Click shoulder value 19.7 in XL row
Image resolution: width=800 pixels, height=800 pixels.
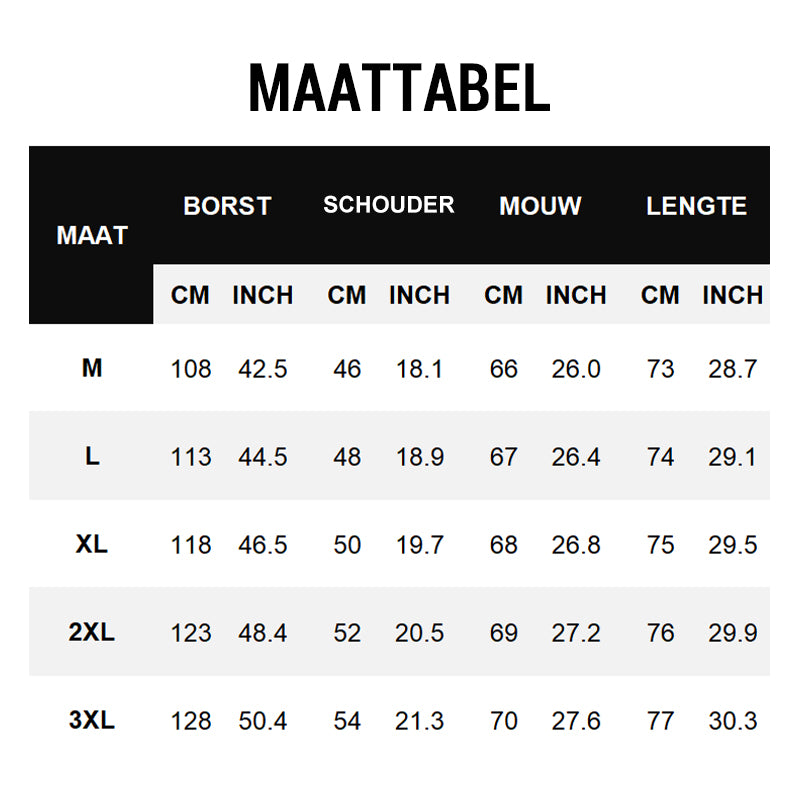point(419,545)
